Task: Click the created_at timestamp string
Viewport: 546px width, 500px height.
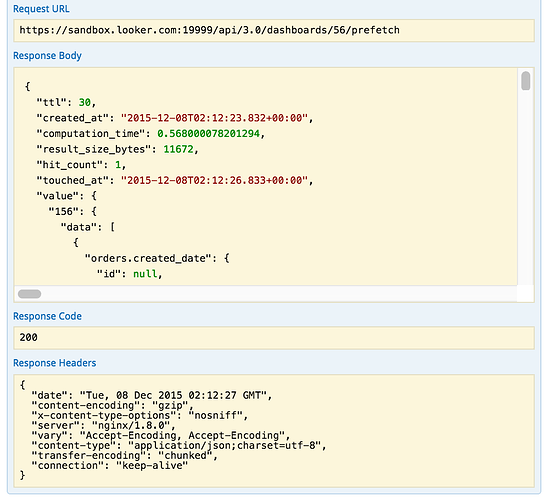Action: [x=214, y=118]
